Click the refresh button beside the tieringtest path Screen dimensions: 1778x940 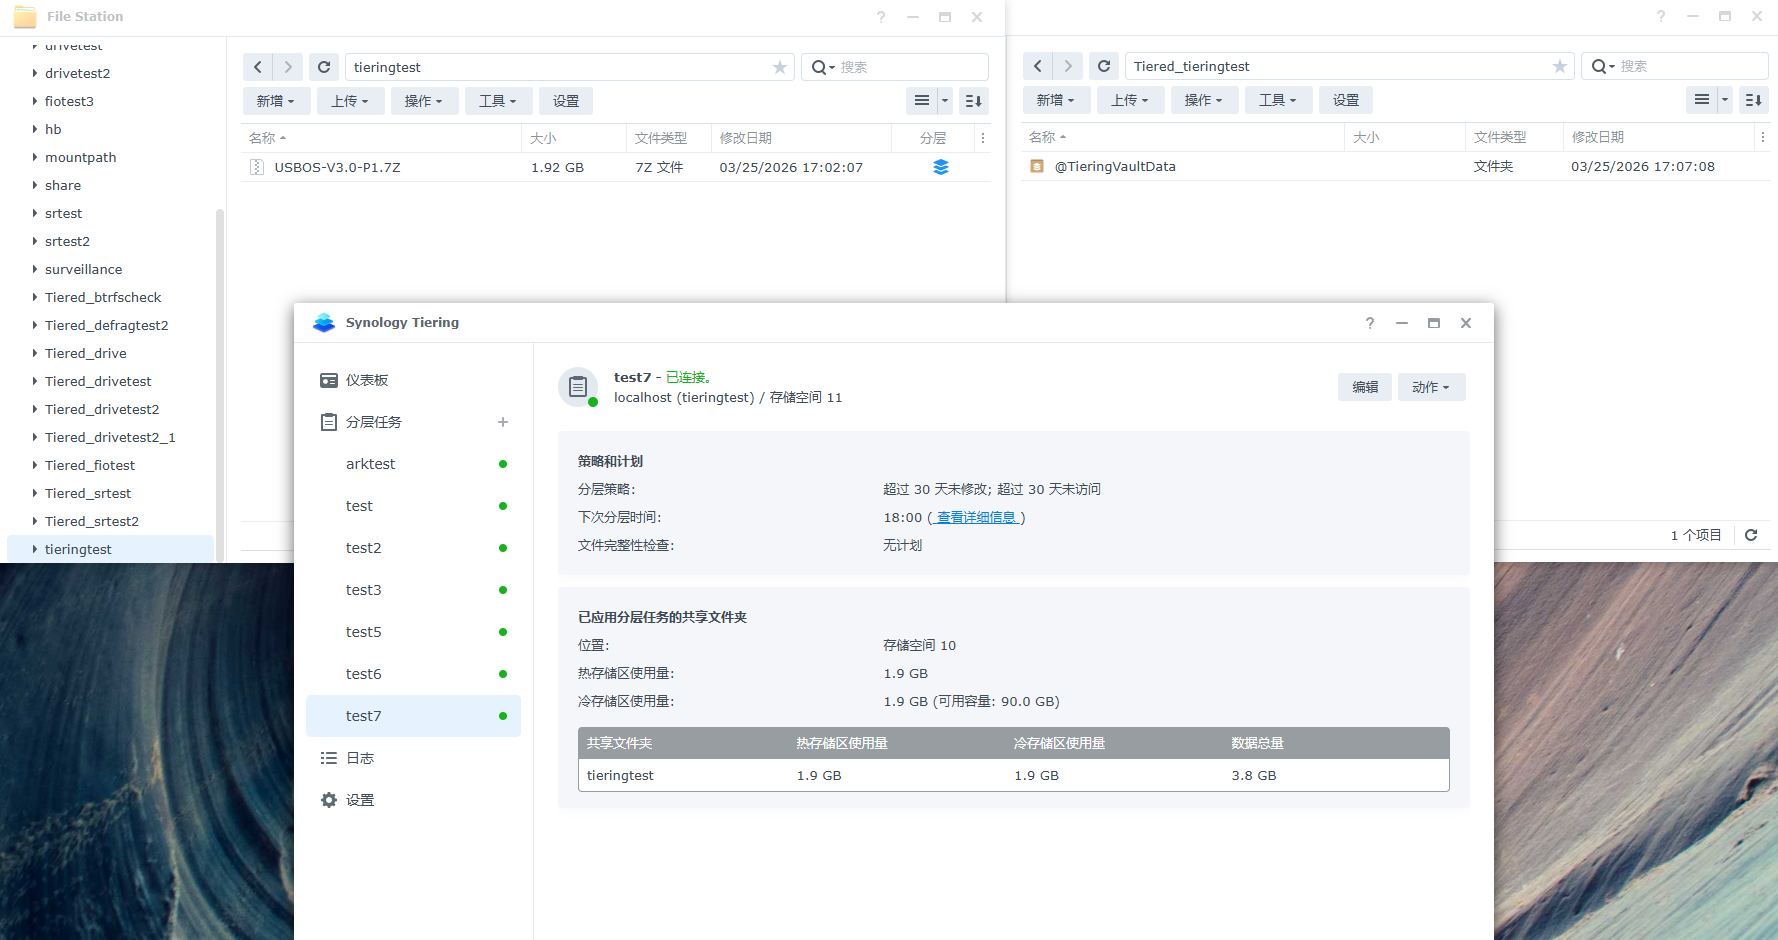coord(323,67)
